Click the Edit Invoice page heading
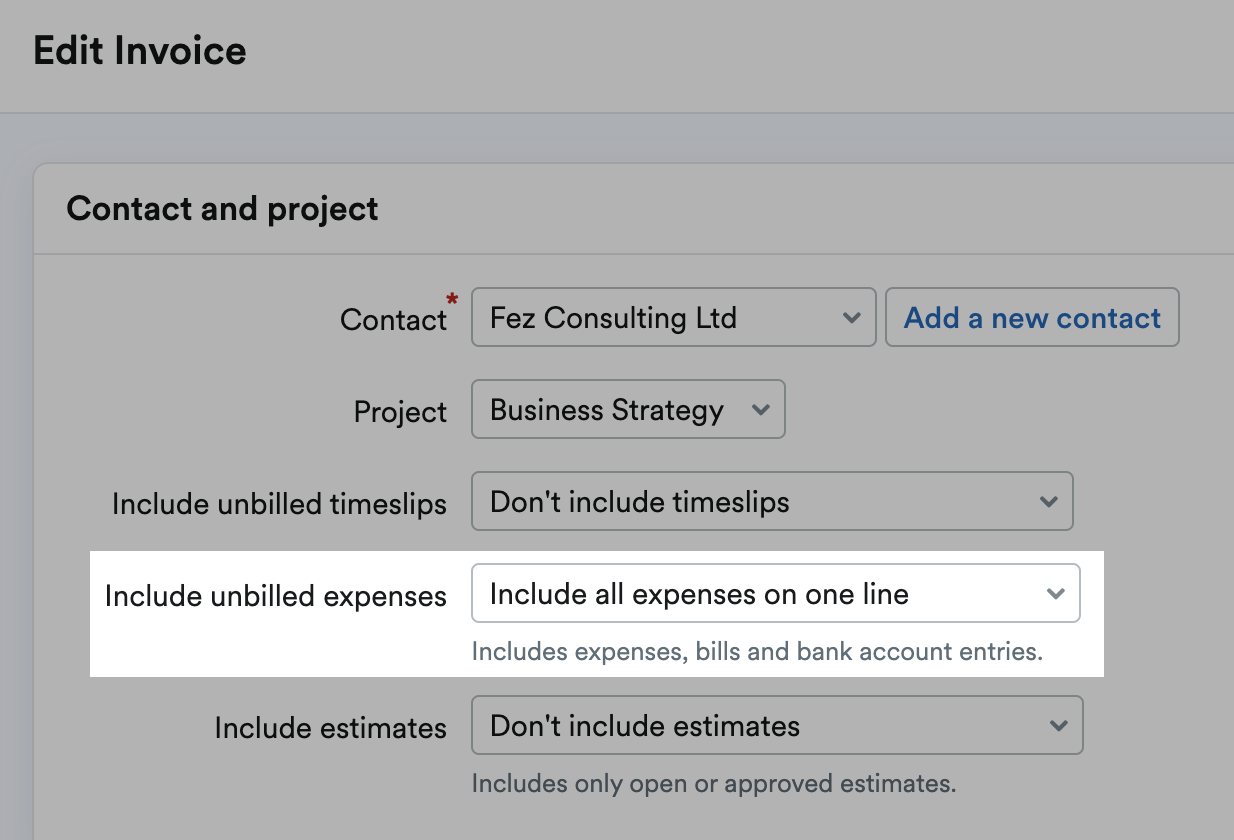Image resolution: width=1234 pixels, height=840 pixels. (x=140, y=50)
